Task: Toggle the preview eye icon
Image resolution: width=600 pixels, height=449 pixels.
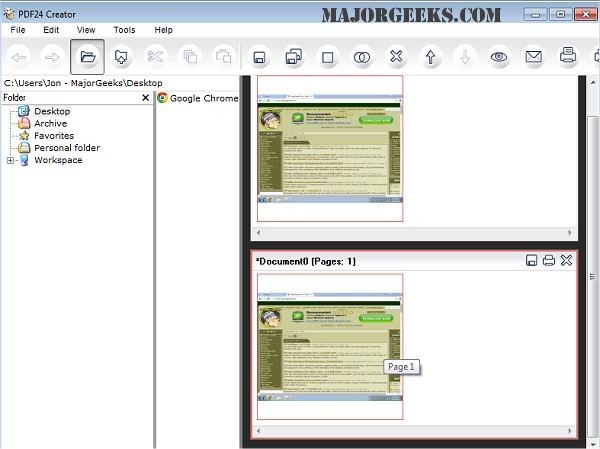Action: click(x=499, y=58)
